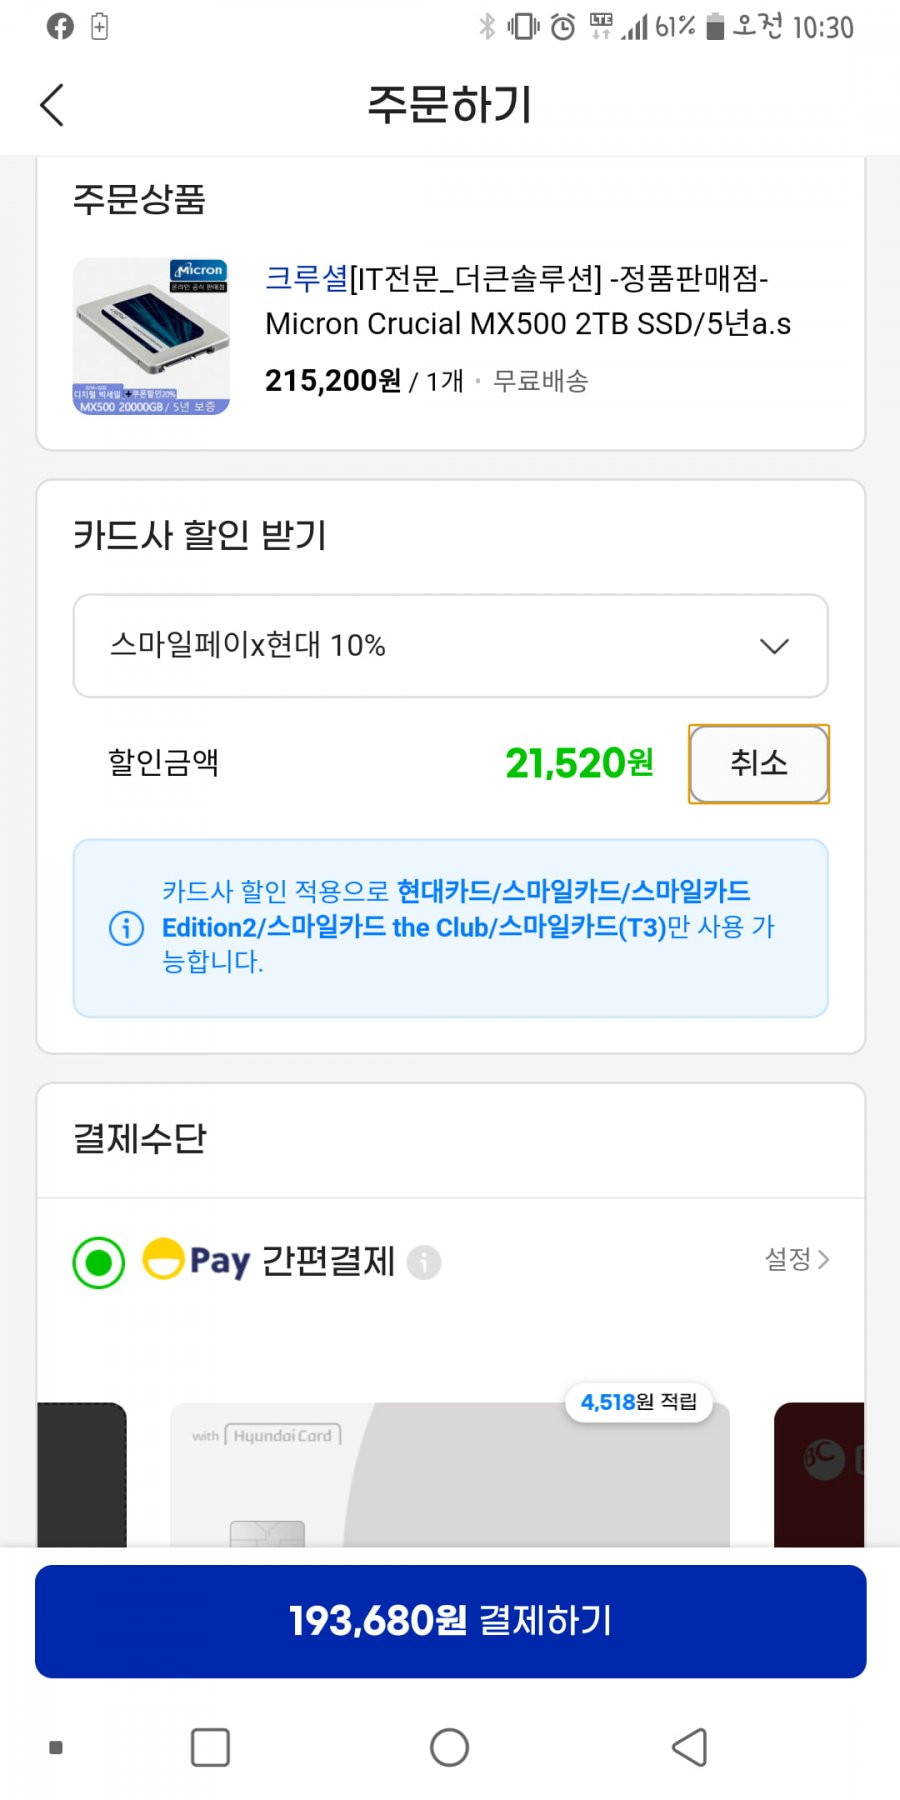Viewport: 900px width, 1800px height.
Task: Tap the BC card on the right
Action: [819, 1475]
